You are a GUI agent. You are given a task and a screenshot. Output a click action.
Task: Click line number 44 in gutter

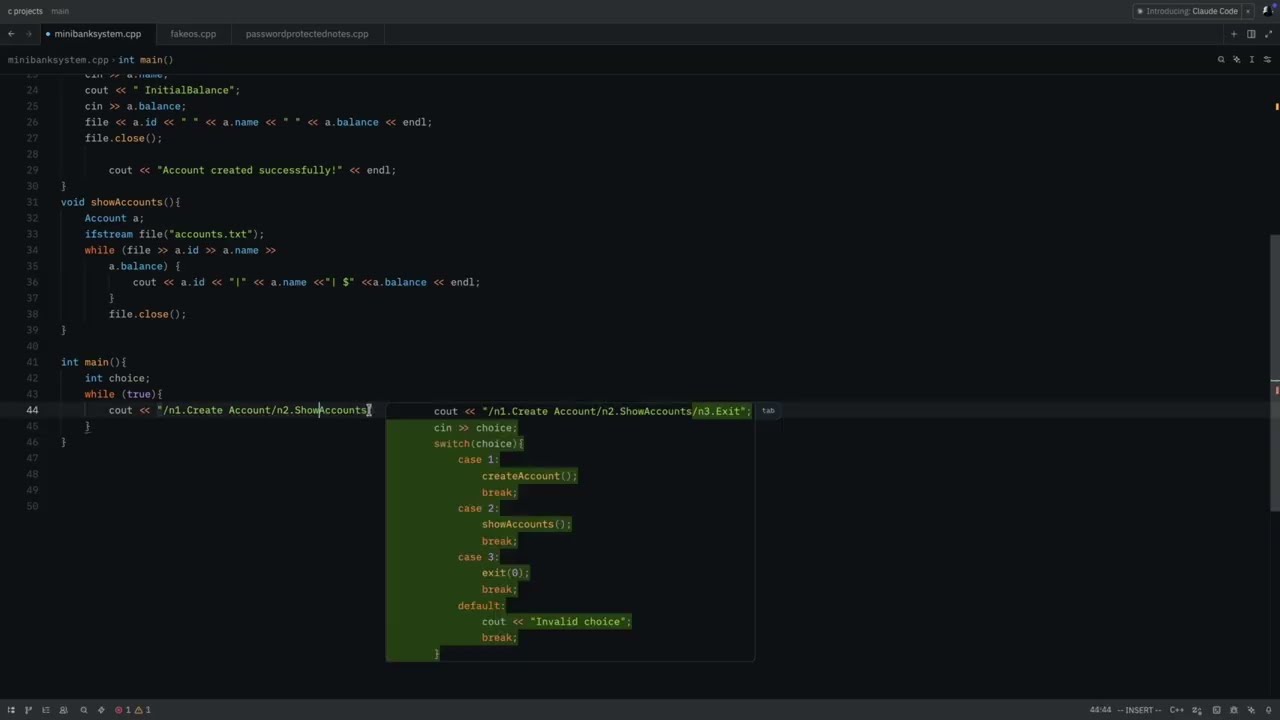(32, 410)
